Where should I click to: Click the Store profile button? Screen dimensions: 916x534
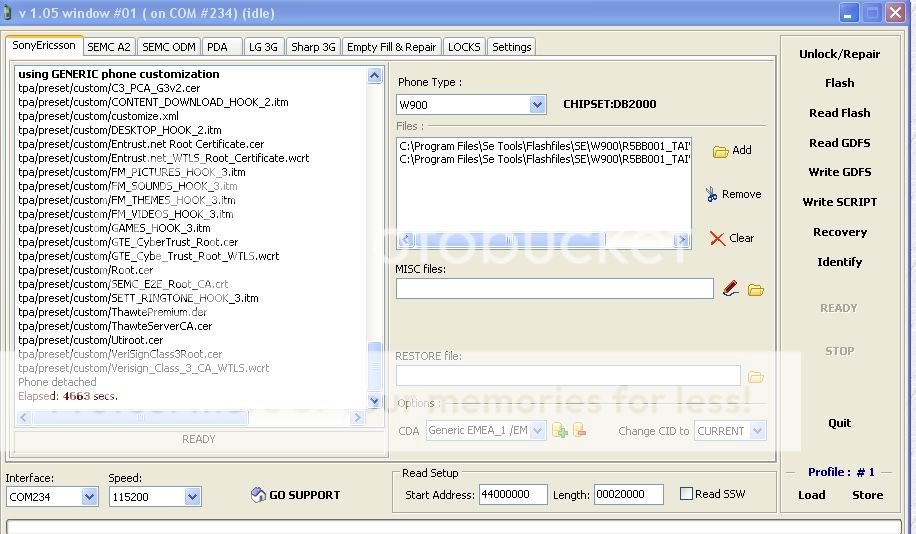(867, 495)
